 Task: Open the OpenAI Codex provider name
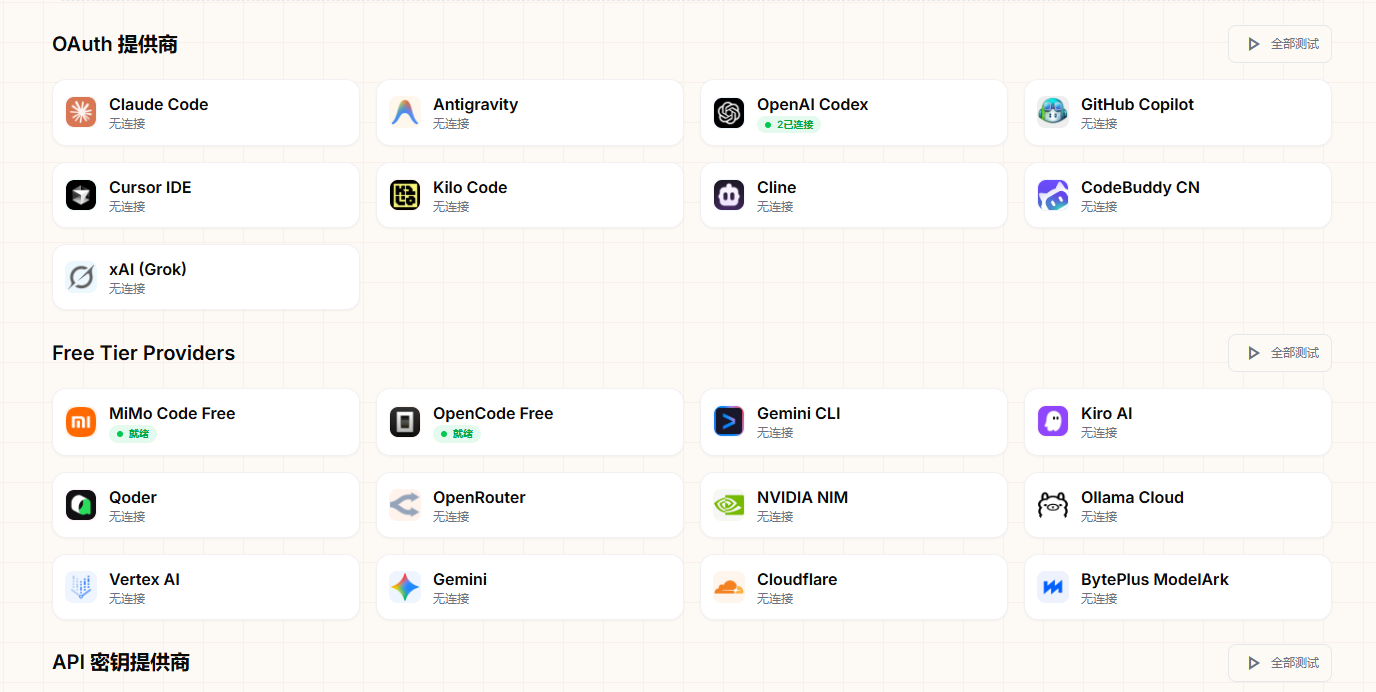pyautogui.click(x=812, y=104)
